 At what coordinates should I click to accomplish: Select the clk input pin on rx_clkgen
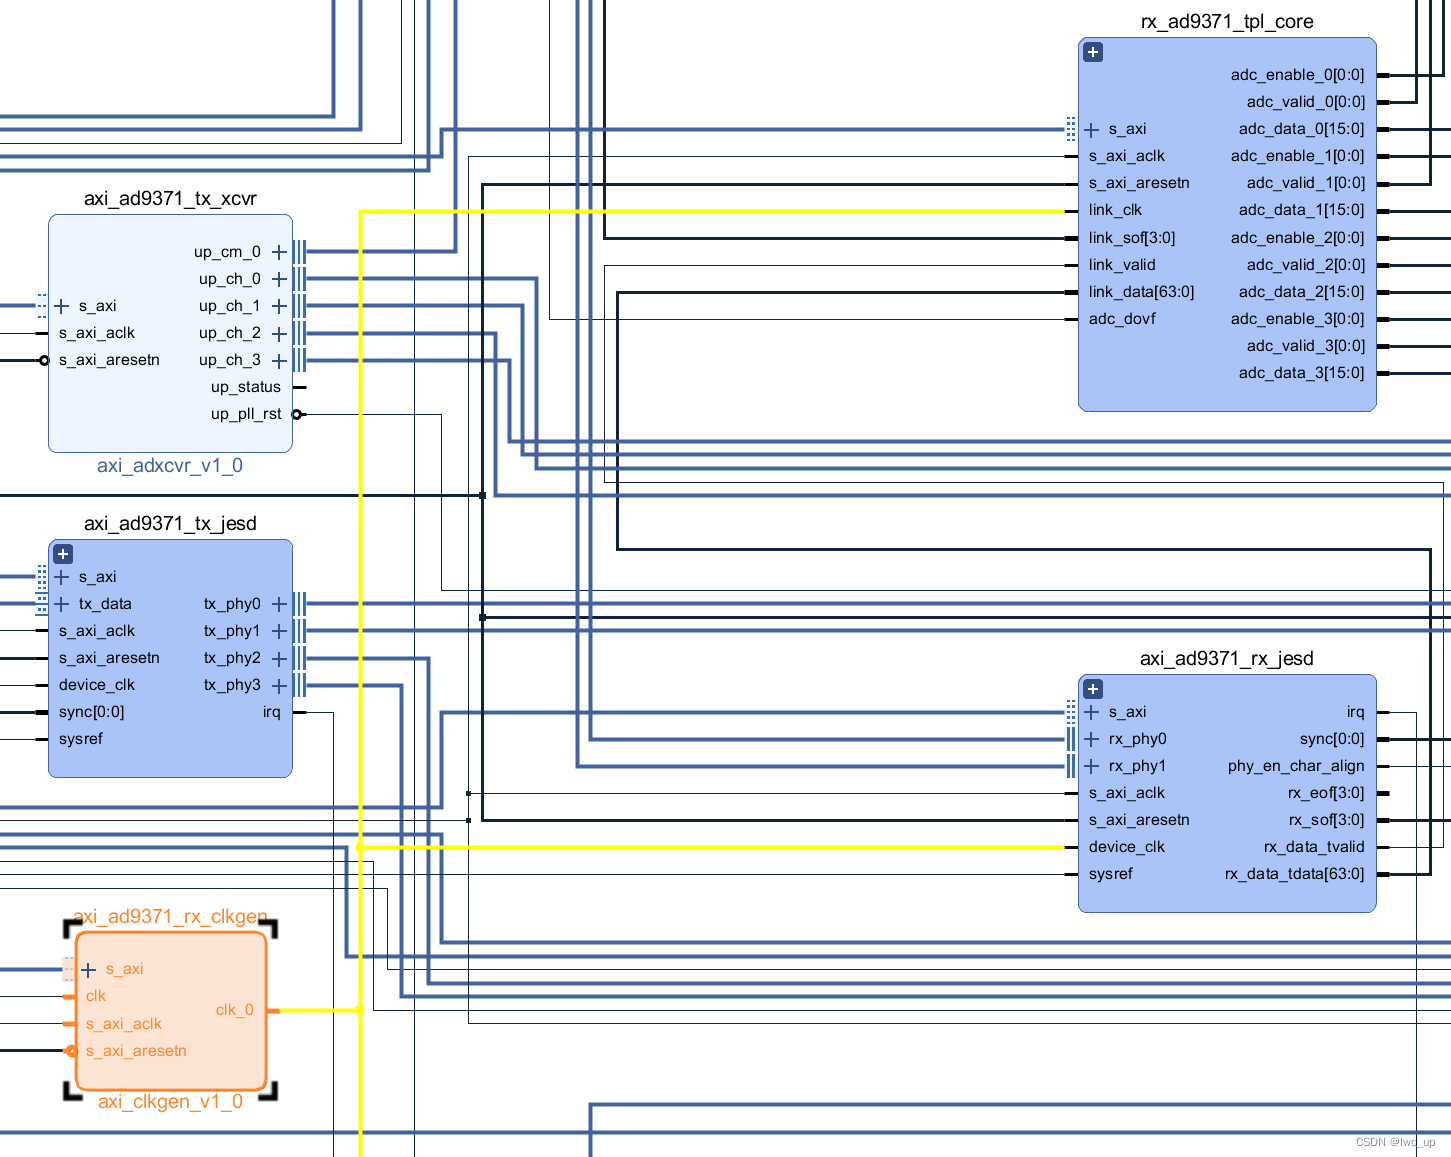pos(95,996)
